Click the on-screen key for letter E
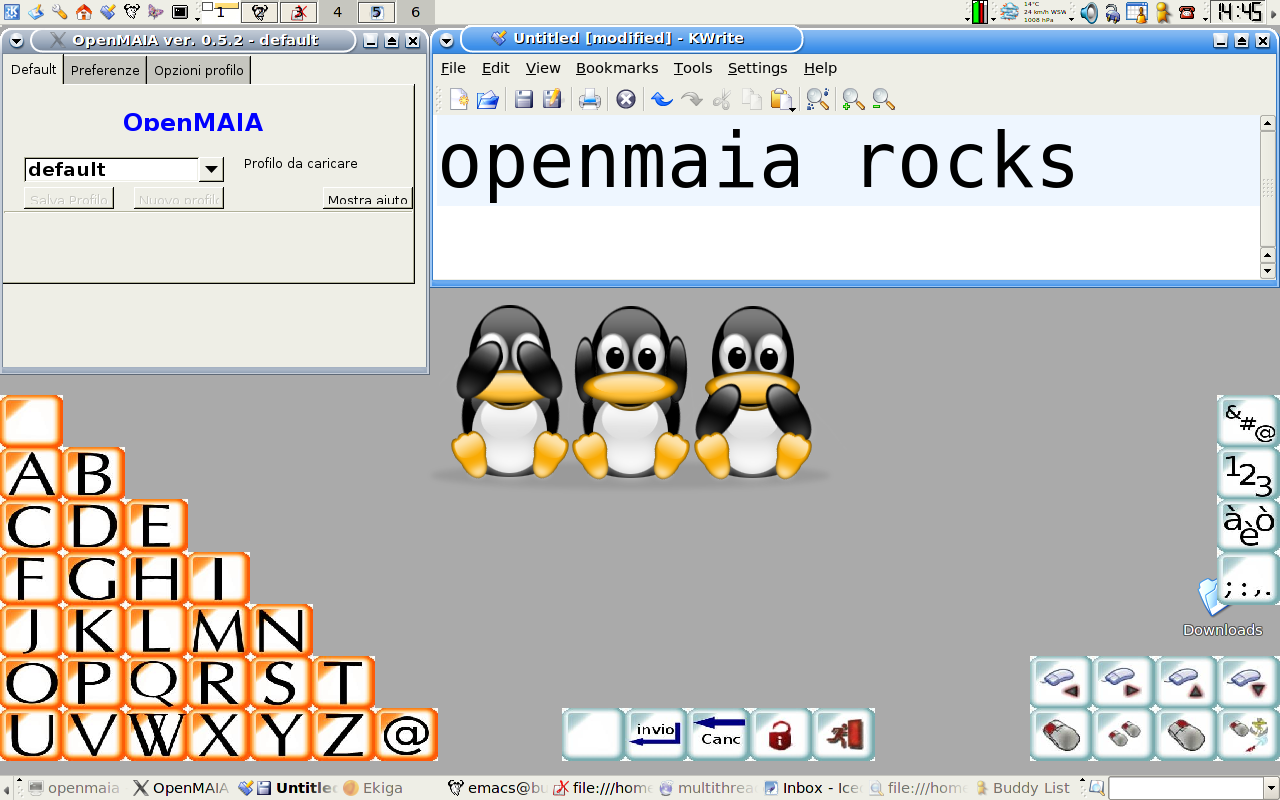The image size is (1280, 800). 156,526
